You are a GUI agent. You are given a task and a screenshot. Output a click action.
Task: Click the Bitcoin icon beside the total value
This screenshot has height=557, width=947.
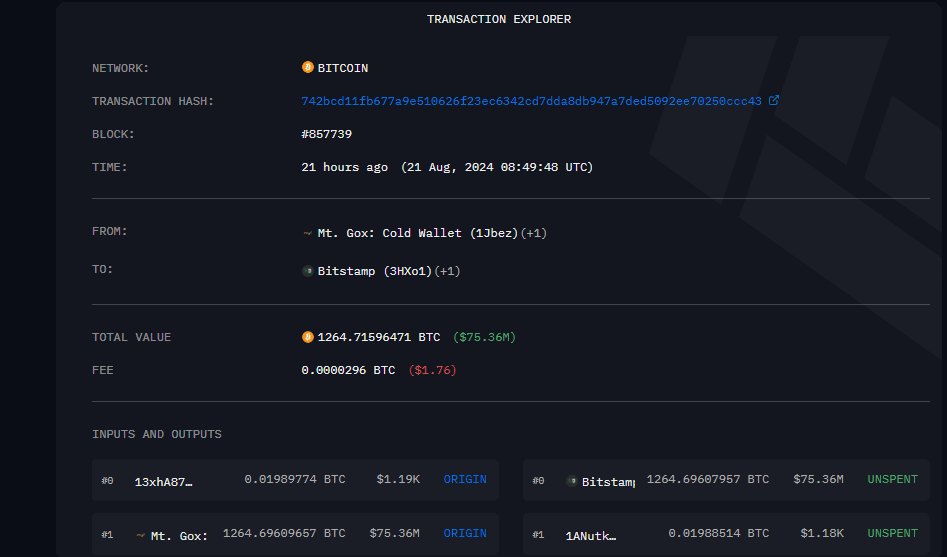coord(308,337)
